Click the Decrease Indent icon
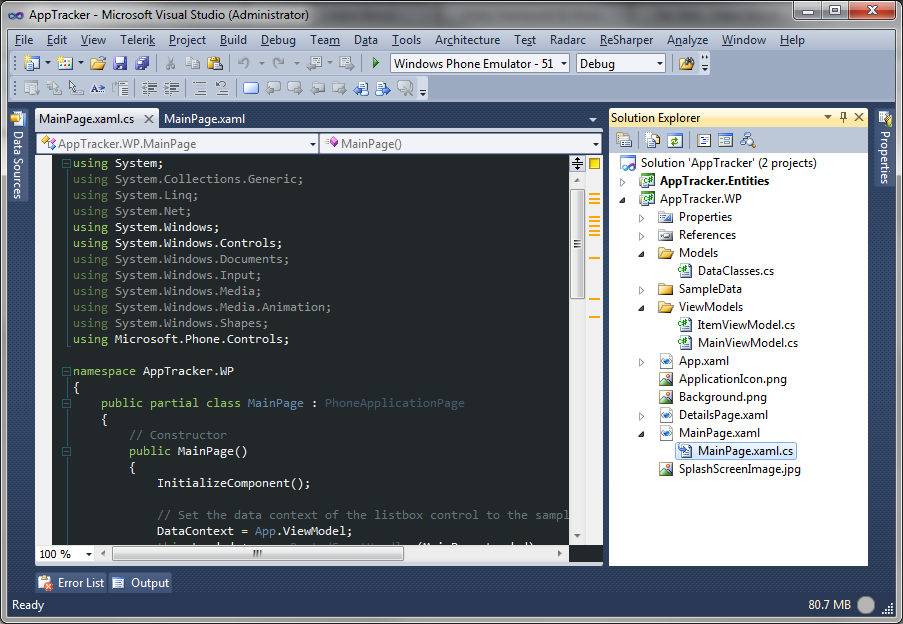This screenshot has width=903, height=624. [x=149, y=88]
